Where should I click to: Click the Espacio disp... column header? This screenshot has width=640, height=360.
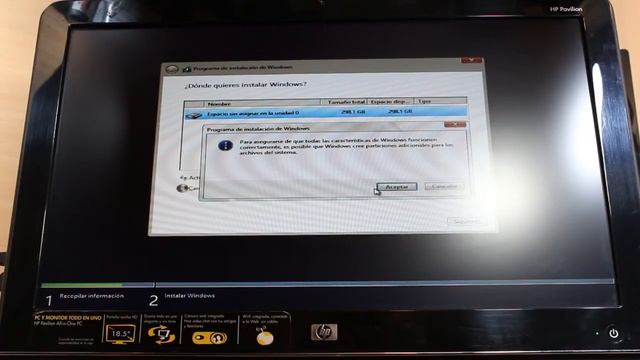tap(391, 101)
